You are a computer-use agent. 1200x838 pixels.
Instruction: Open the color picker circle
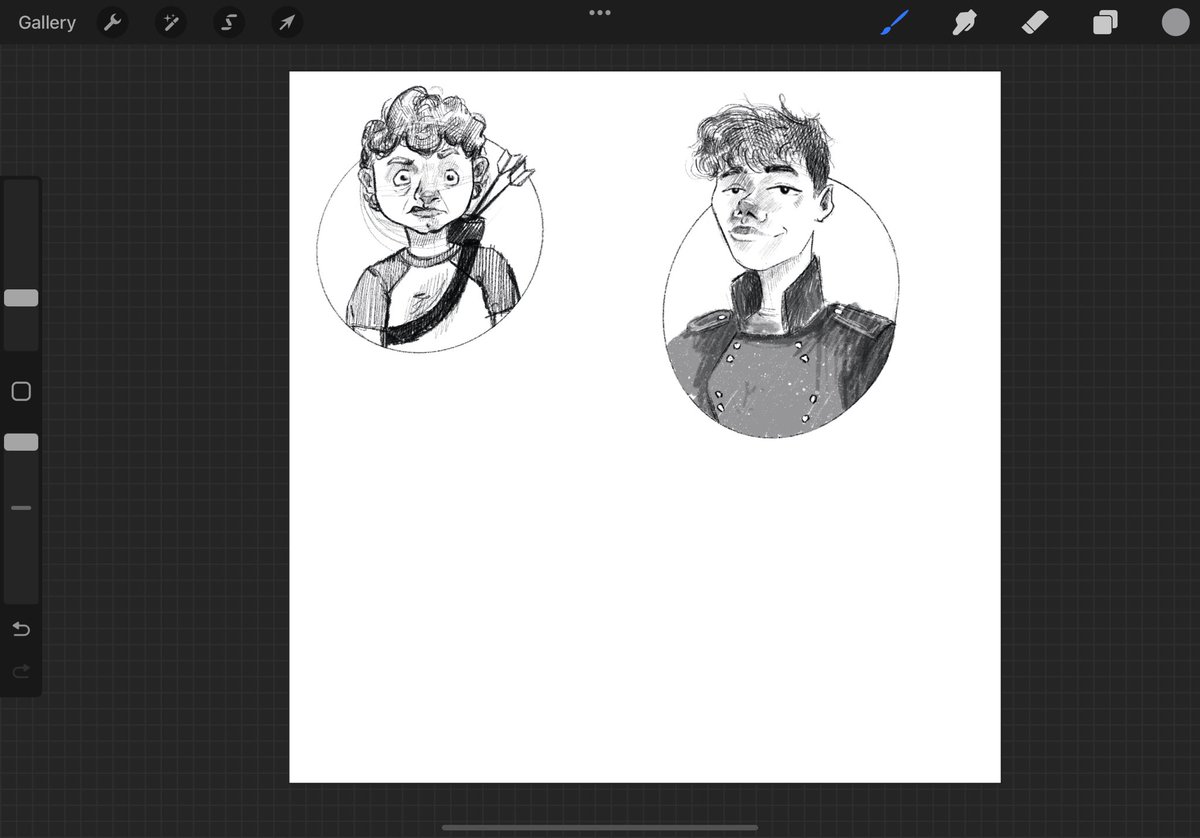(1175, 22)
